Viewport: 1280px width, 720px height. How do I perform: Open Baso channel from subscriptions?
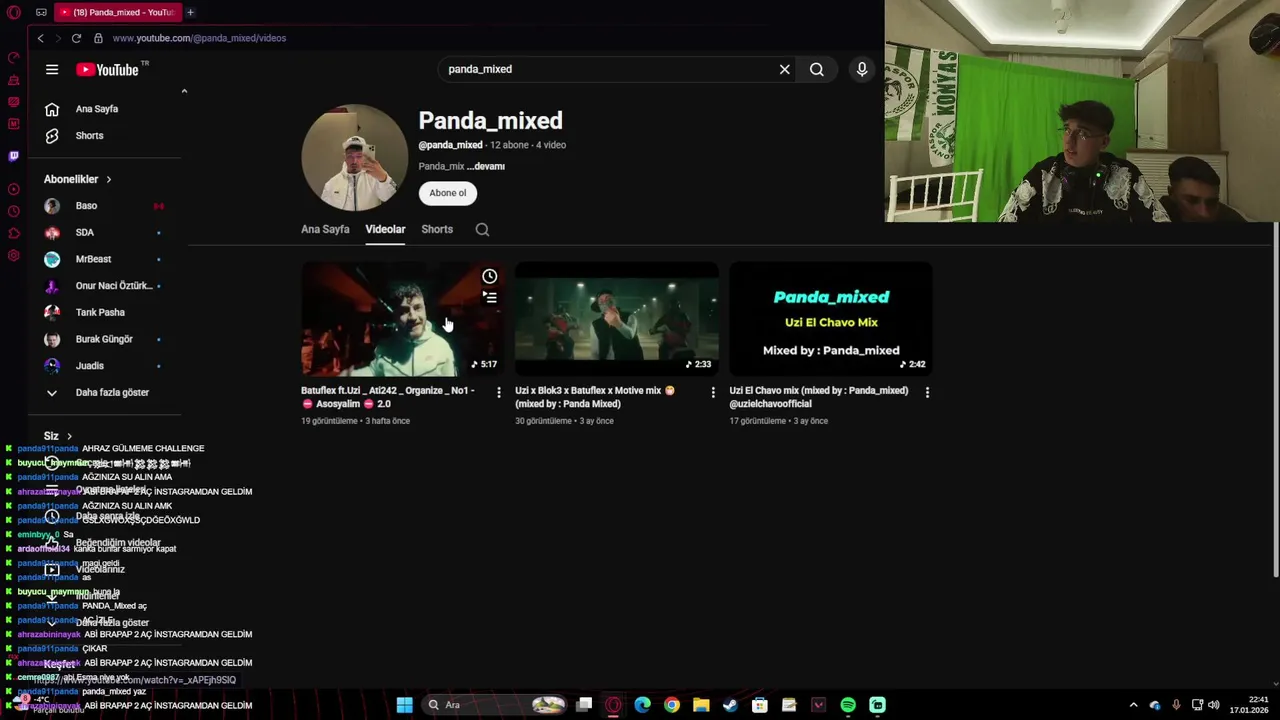pos(103,206)
